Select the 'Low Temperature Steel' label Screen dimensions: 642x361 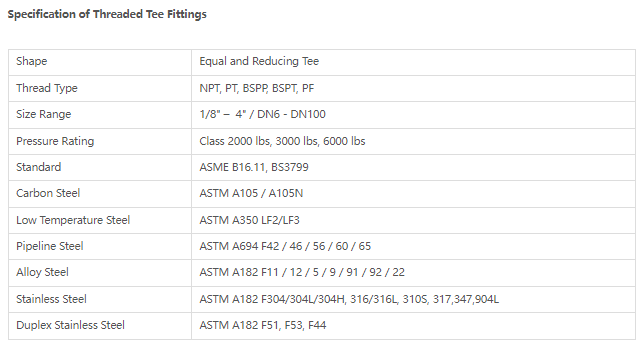(x=73, y=220)
